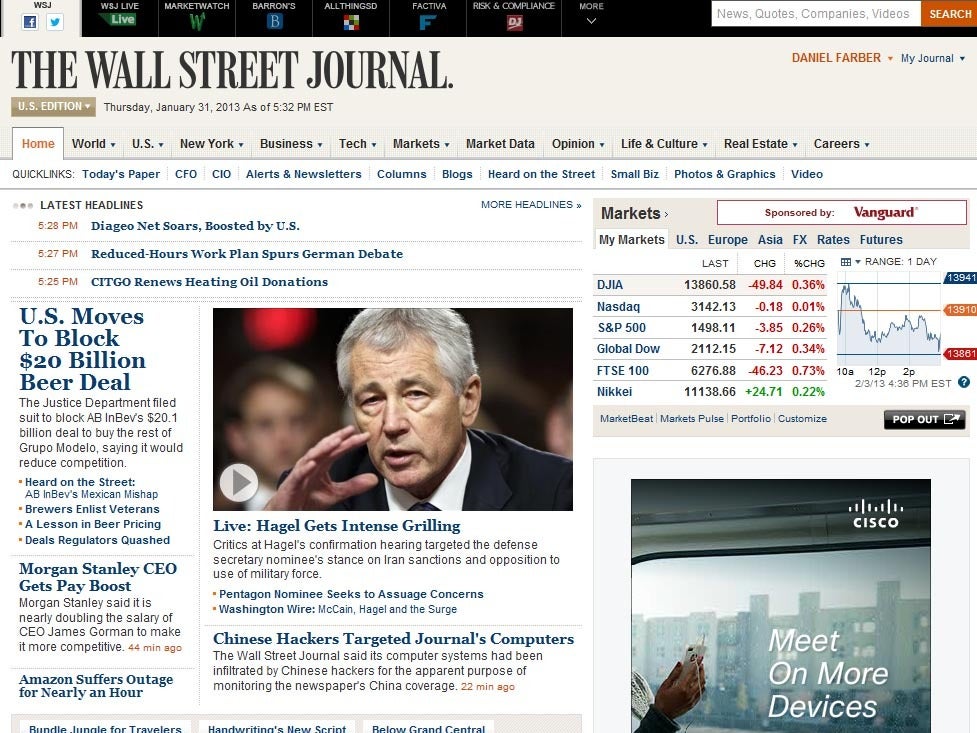Viewport: 977px width, 733px height.
Task: Open WSJ Facebook icon
Action: coord(29,22)
